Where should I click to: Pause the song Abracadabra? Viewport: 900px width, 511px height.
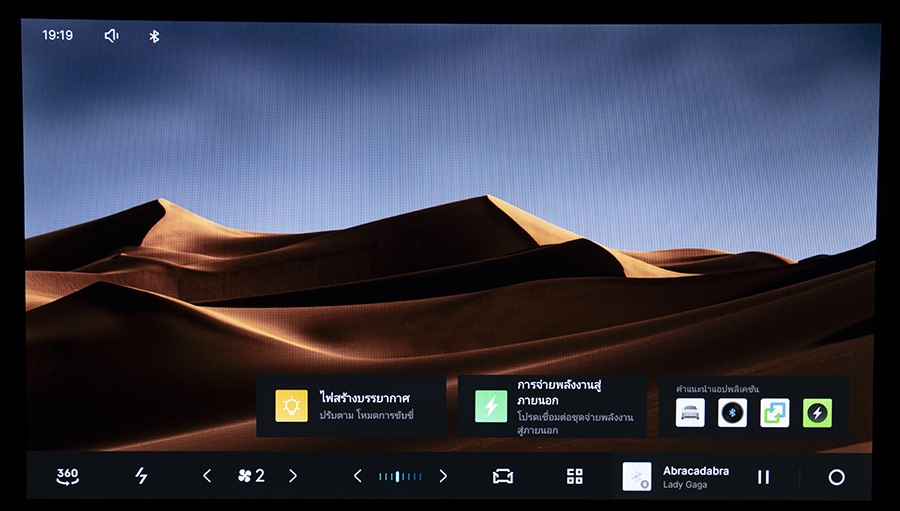763,477
